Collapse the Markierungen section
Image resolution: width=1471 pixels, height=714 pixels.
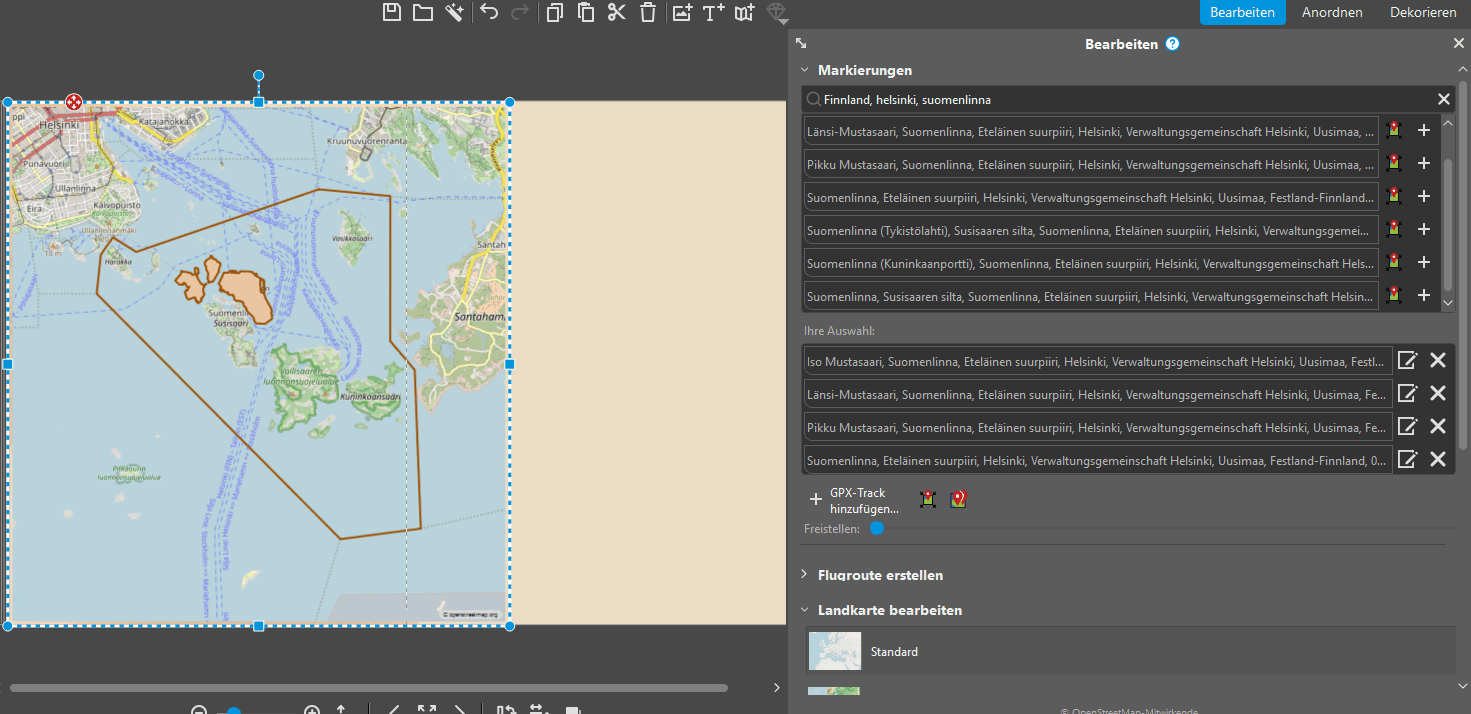pos(804,70)
